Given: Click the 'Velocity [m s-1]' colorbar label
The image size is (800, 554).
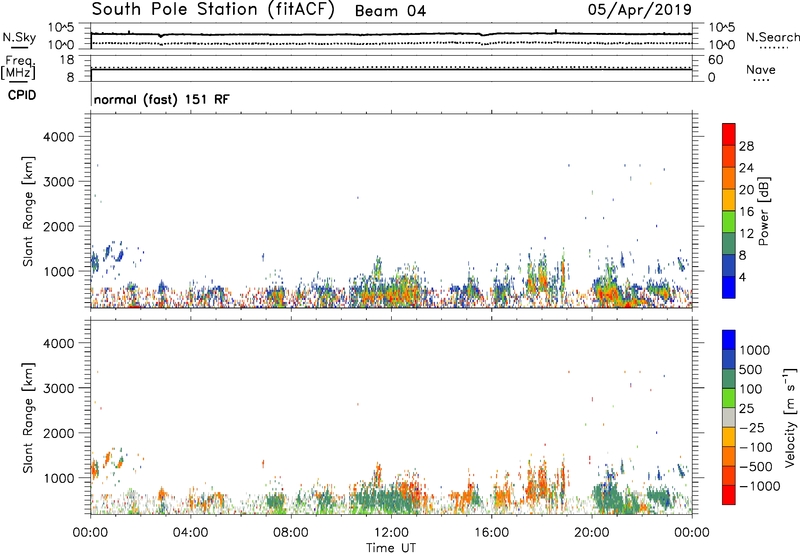Looking at the screenshot, I should [790, 417].
